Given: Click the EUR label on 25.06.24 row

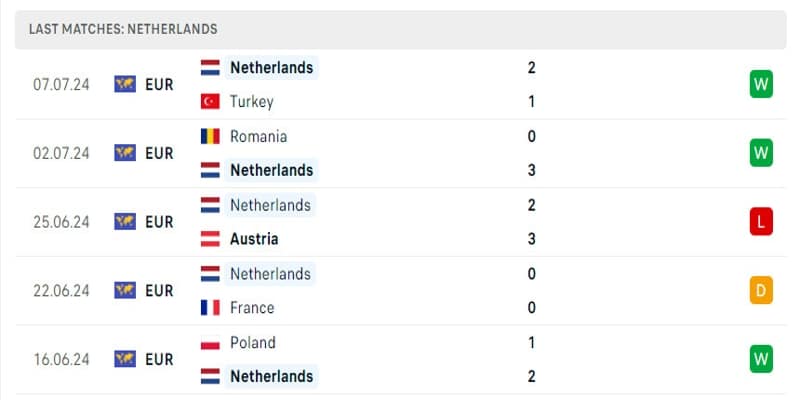Looking at the screenshot, I should tap(159, 222).
